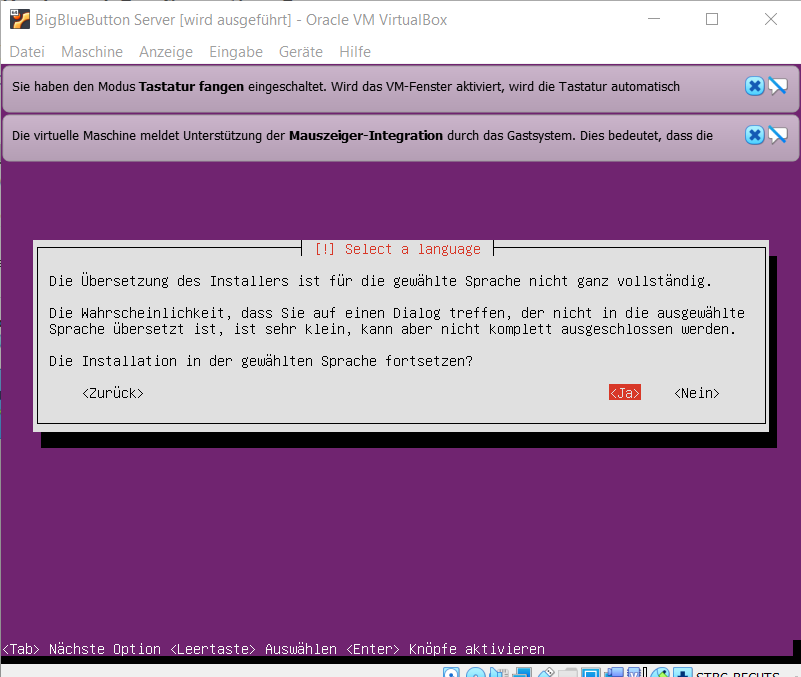
Task: Click the bold text 'Mauszeiger-Integration'
Action: (366, 135)
